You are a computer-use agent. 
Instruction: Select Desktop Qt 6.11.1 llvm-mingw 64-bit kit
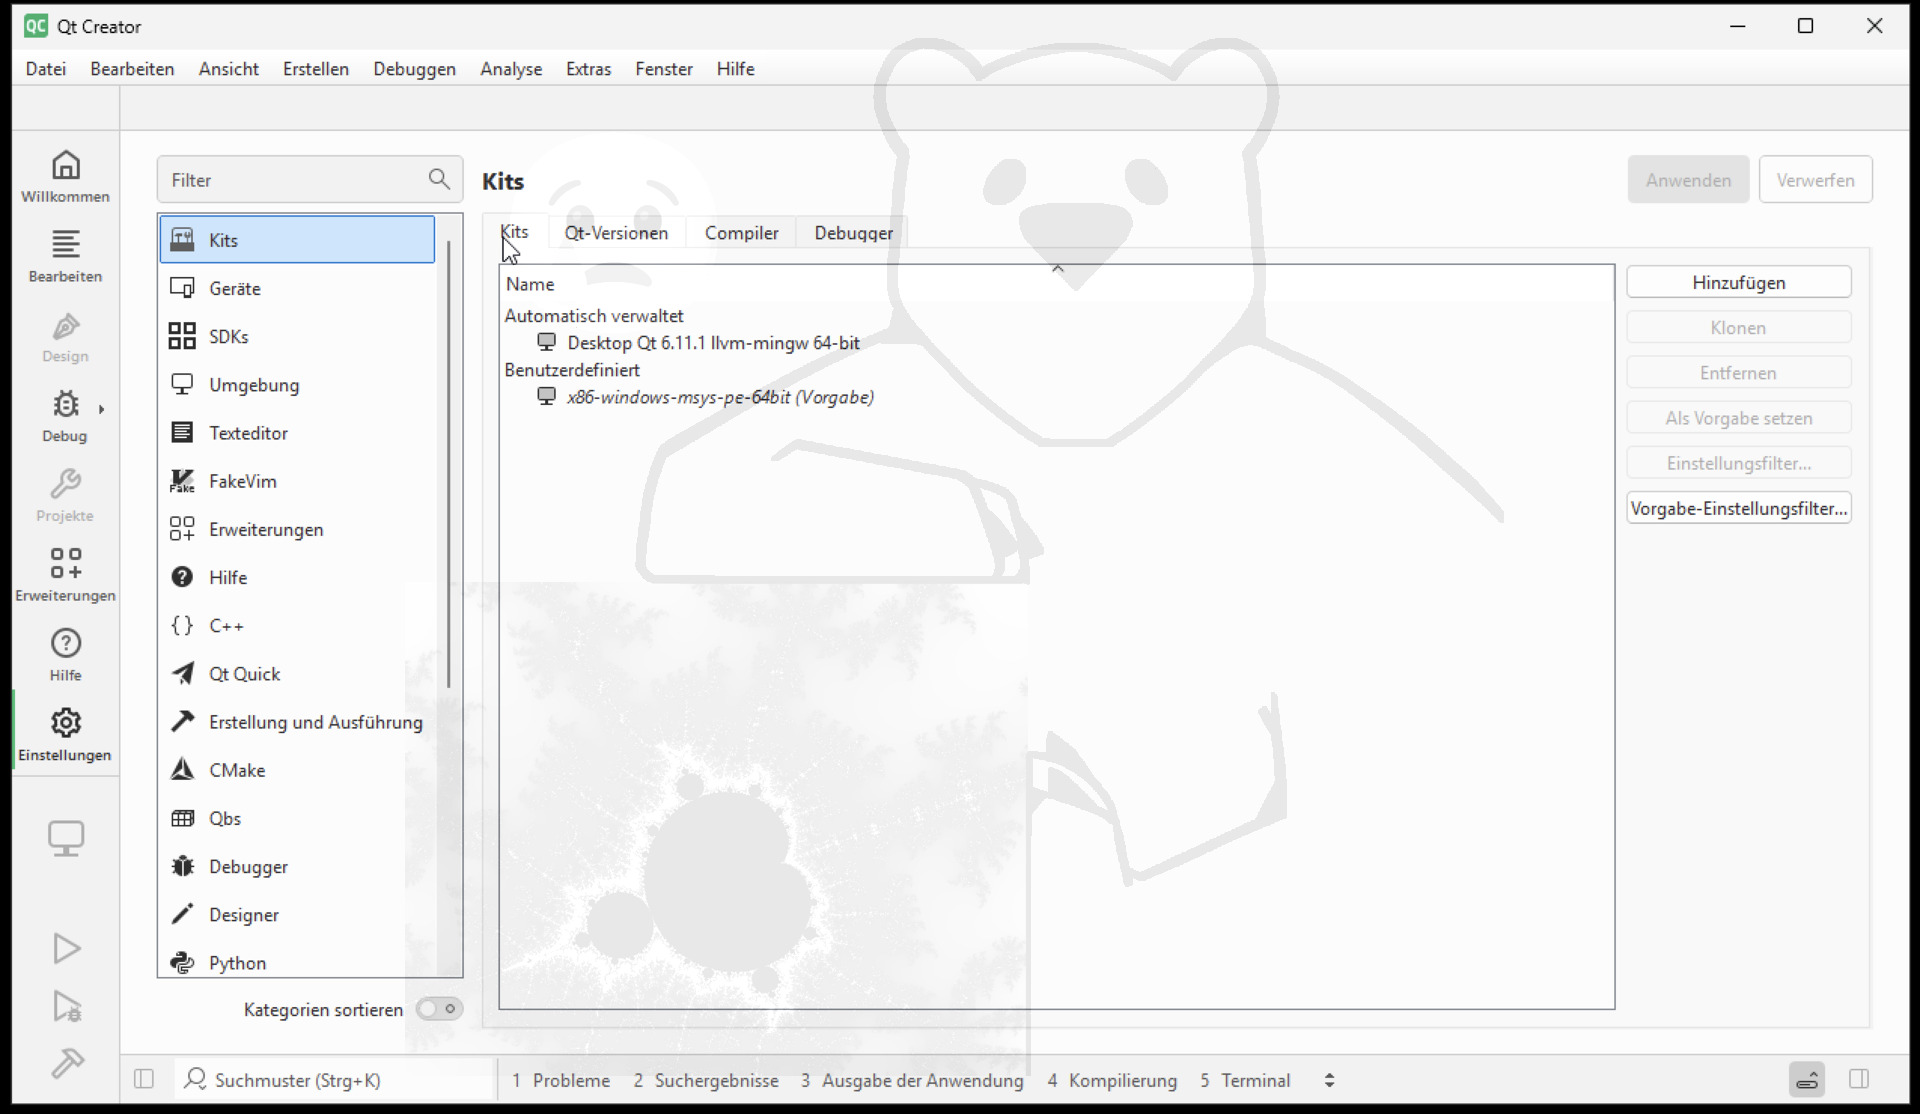(x=713, y=342)
